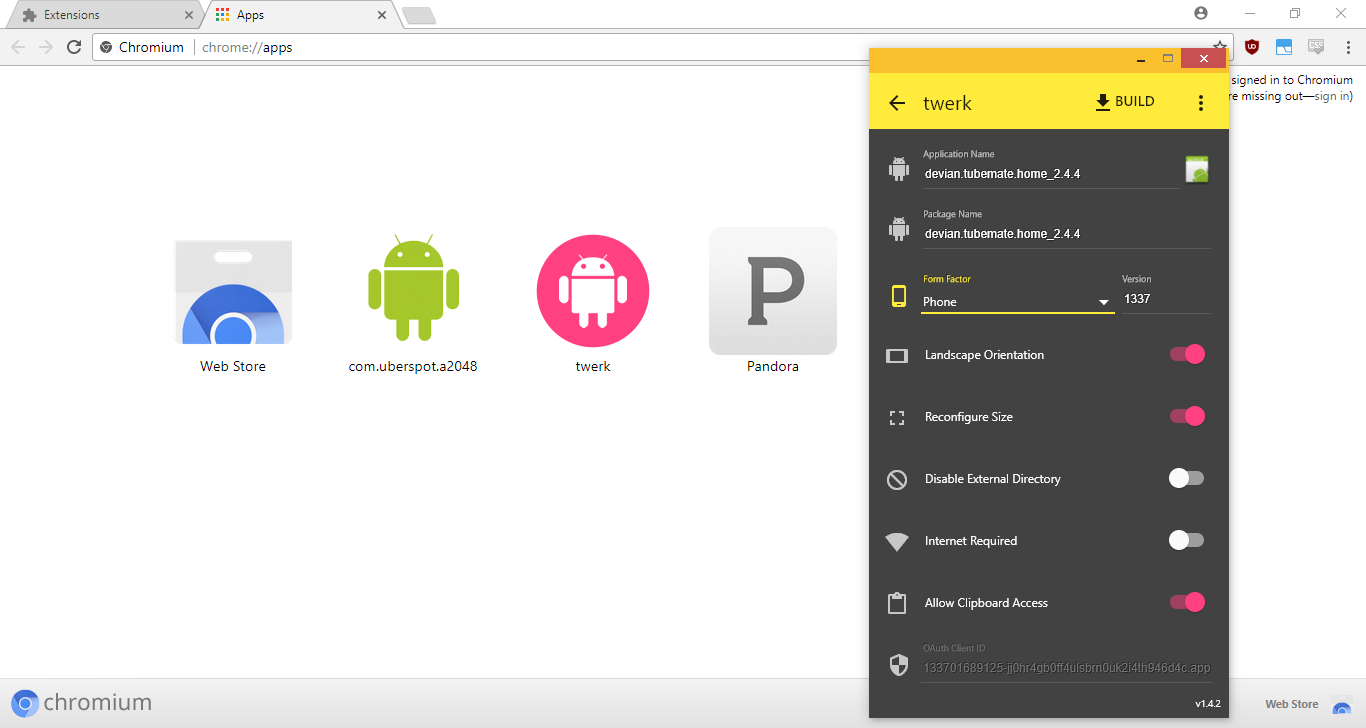The image size is (1366, 728).
Task: Click the browser Forward arrow
Action: click(x=46, y=47)
